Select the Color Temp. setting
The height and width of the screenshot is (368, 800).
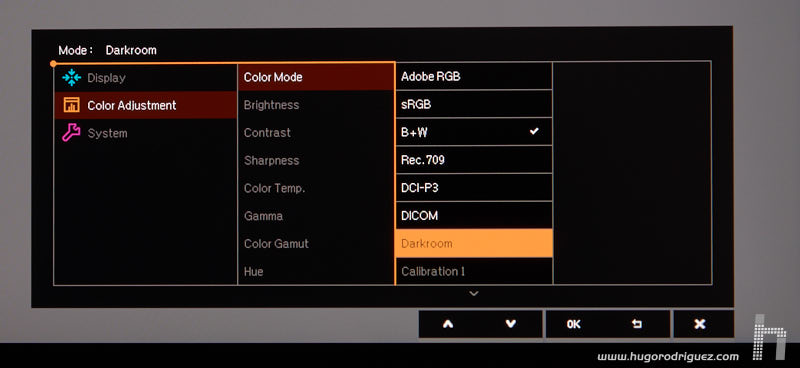point(316,188)
